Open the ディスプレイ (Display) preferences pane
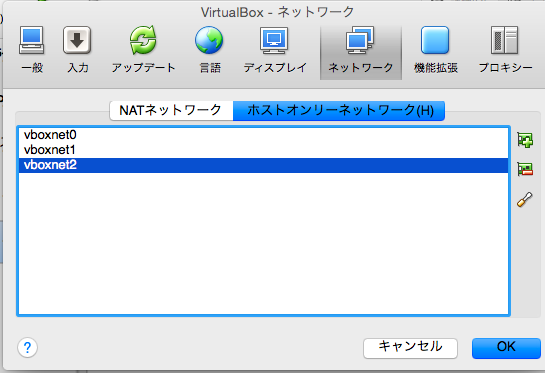This screenshot has width=545, height=373. coord(275,50)
